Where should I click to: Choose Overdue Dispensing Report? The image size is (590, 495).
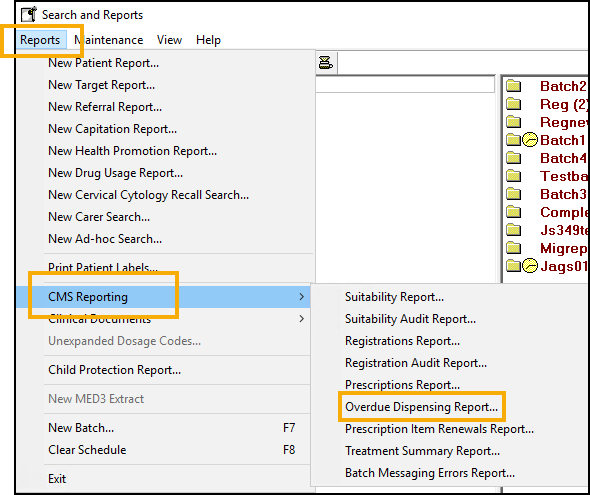(x=421, y=407)
